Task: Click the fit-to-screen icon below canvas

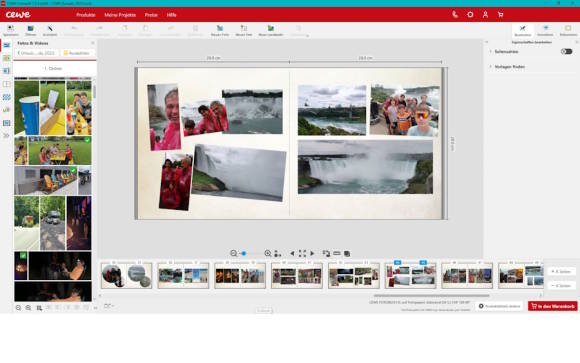Action: (x=302, y=253)
